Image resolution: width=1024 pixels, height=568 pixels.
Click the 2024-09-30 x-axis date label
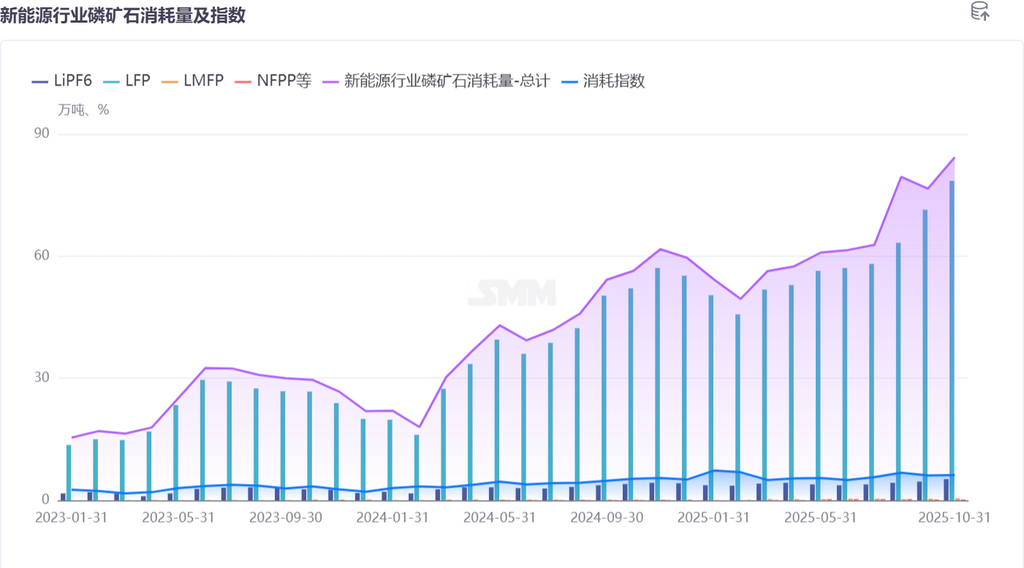pyautogui.click(x=606, y=518)
